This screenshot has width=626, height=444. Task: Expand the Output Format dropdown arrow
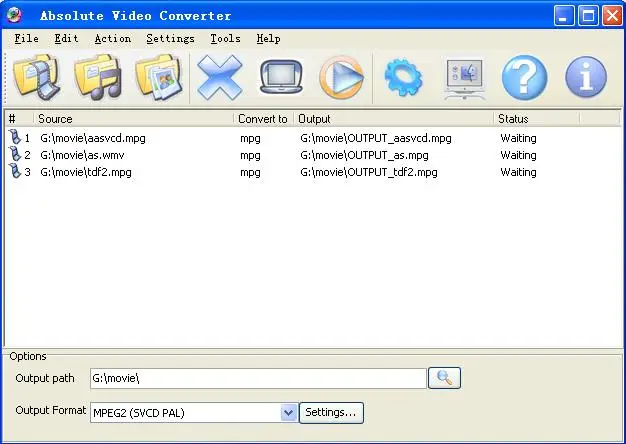[x=289, y=412]
